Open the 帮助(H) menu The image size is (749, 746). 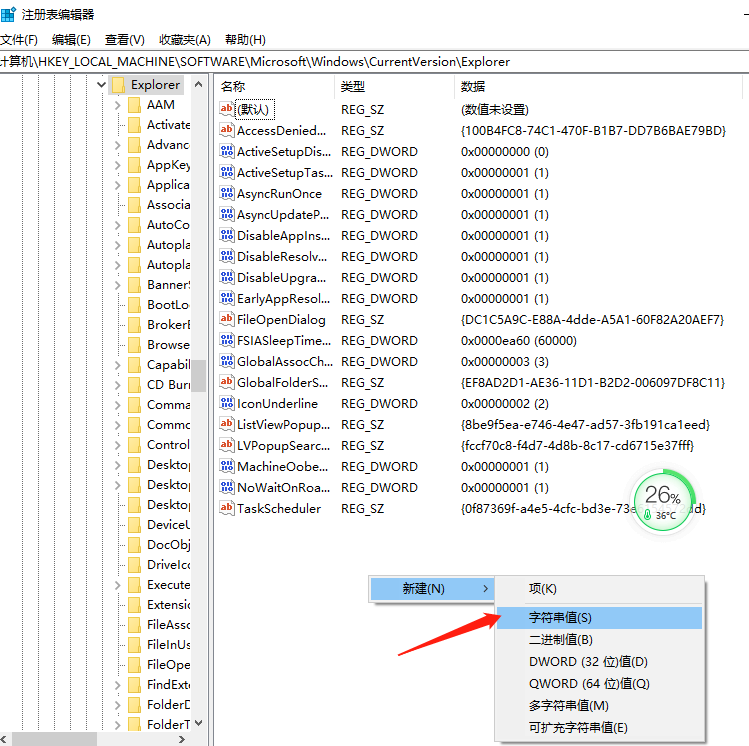click(245, 40)
